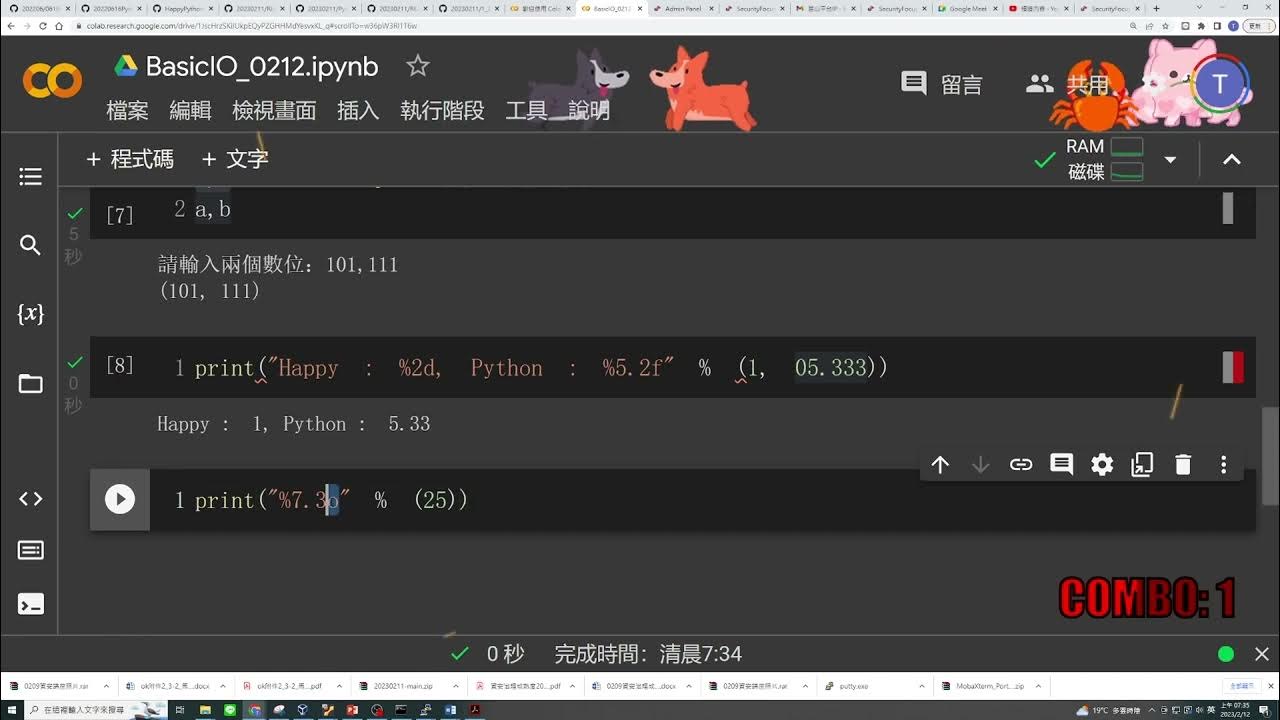Open the 檔案 menu

click(x=127, y=111)
